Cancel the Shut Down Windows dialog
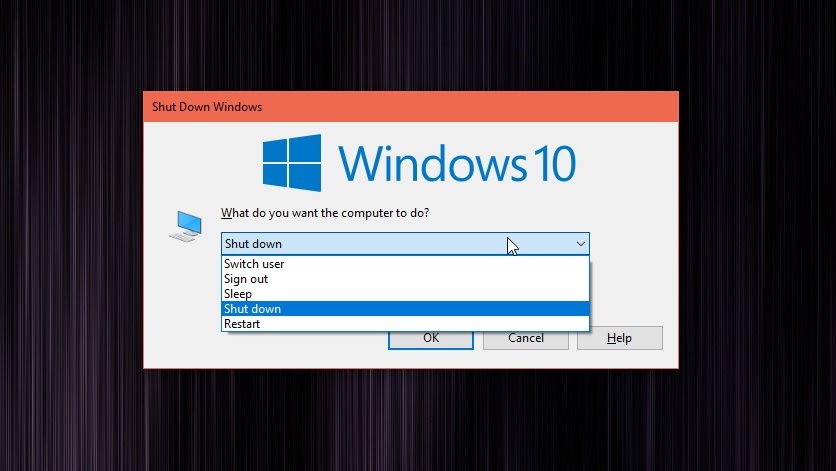This screenshot has height=471, width=836. tap(526, 338)
